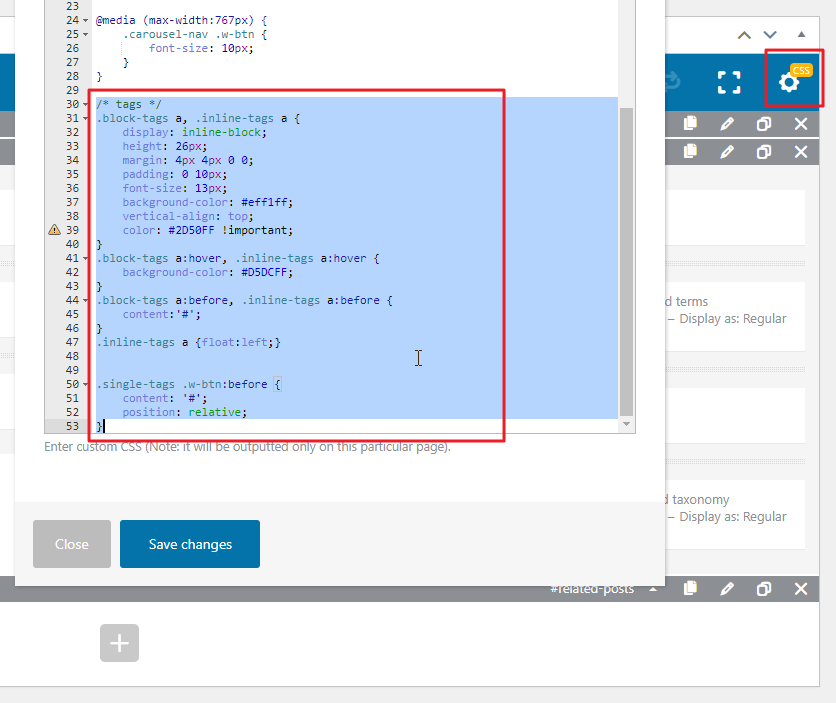
Task: Click the pencil edit icon in first gray row
Action: [727, 124]
